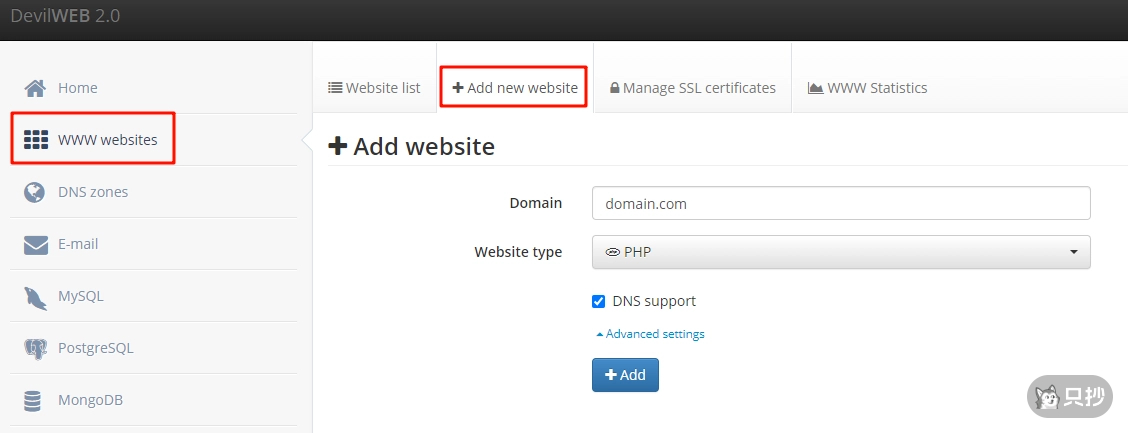1128x433 pixels.
Task: Uncheck the DNS support checkbox
Action: coord(599,301)
